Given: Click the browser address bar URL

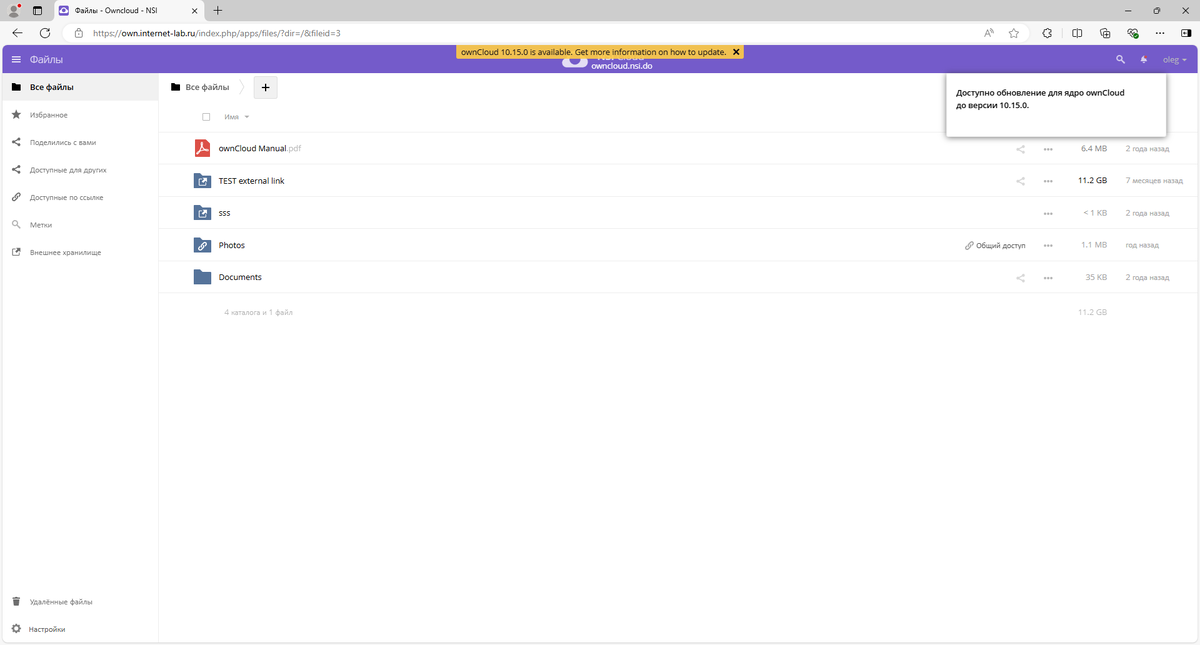Looking at the screenshot, I should point(217,33).
